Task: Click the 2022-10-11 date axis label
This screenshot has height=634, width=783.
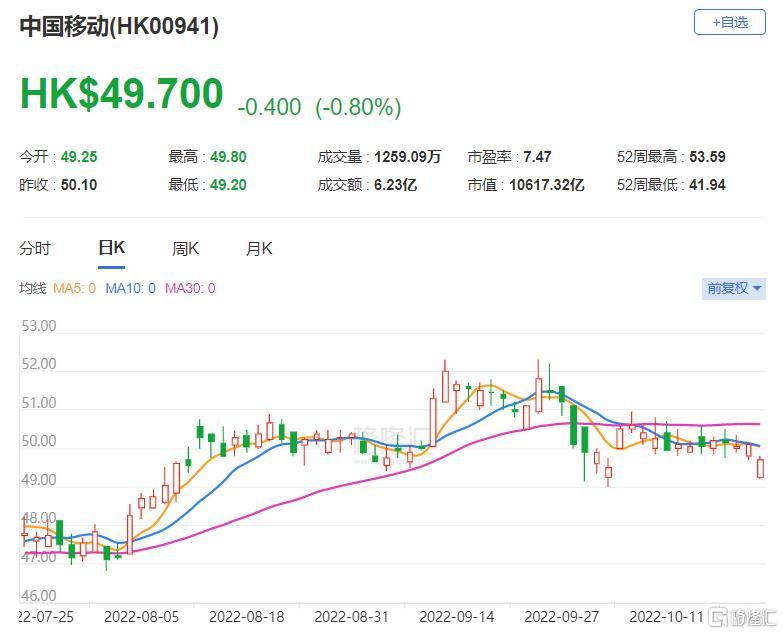Action: (x=667, y=617)
